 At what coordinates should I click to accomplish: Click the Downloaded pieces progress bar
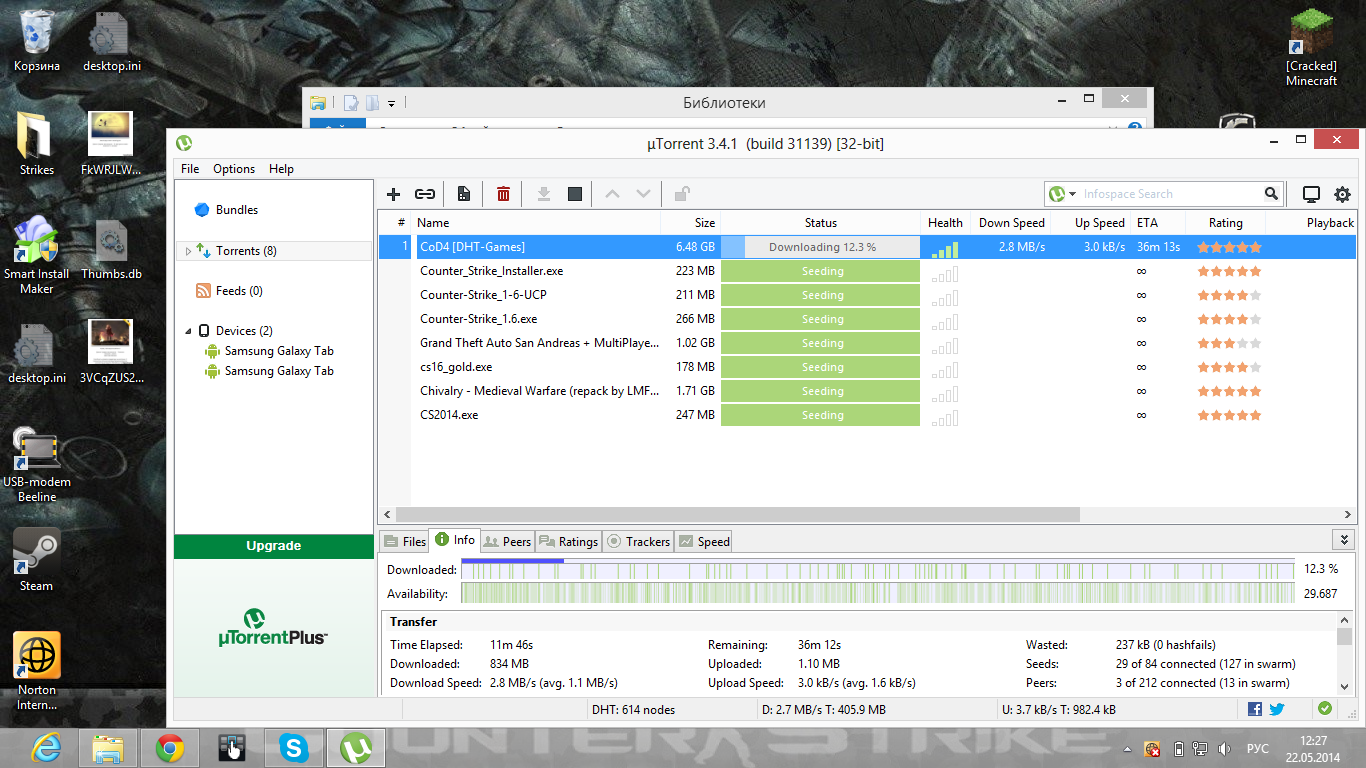pos(877,569)
